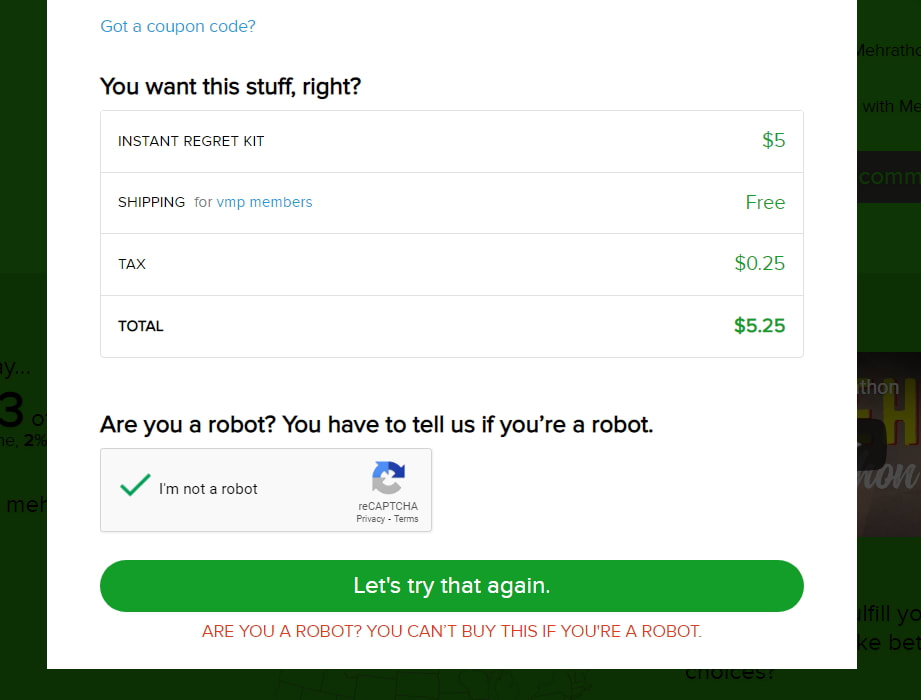The height and width of the screenshot is (700, 921).
Task: Open the reCAPTCHA Terms link
Action: tap(406, 519)
